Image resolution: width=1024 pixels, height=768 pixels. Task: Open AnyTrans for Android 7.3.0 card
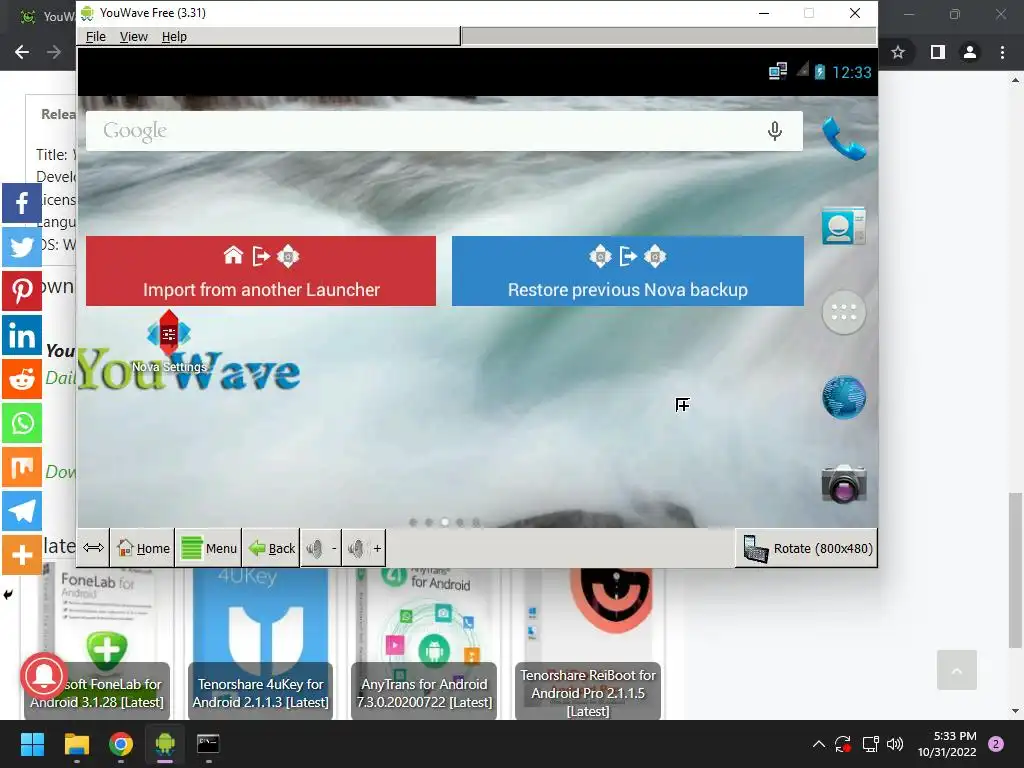pyautogui.click(x=424, y=643)
